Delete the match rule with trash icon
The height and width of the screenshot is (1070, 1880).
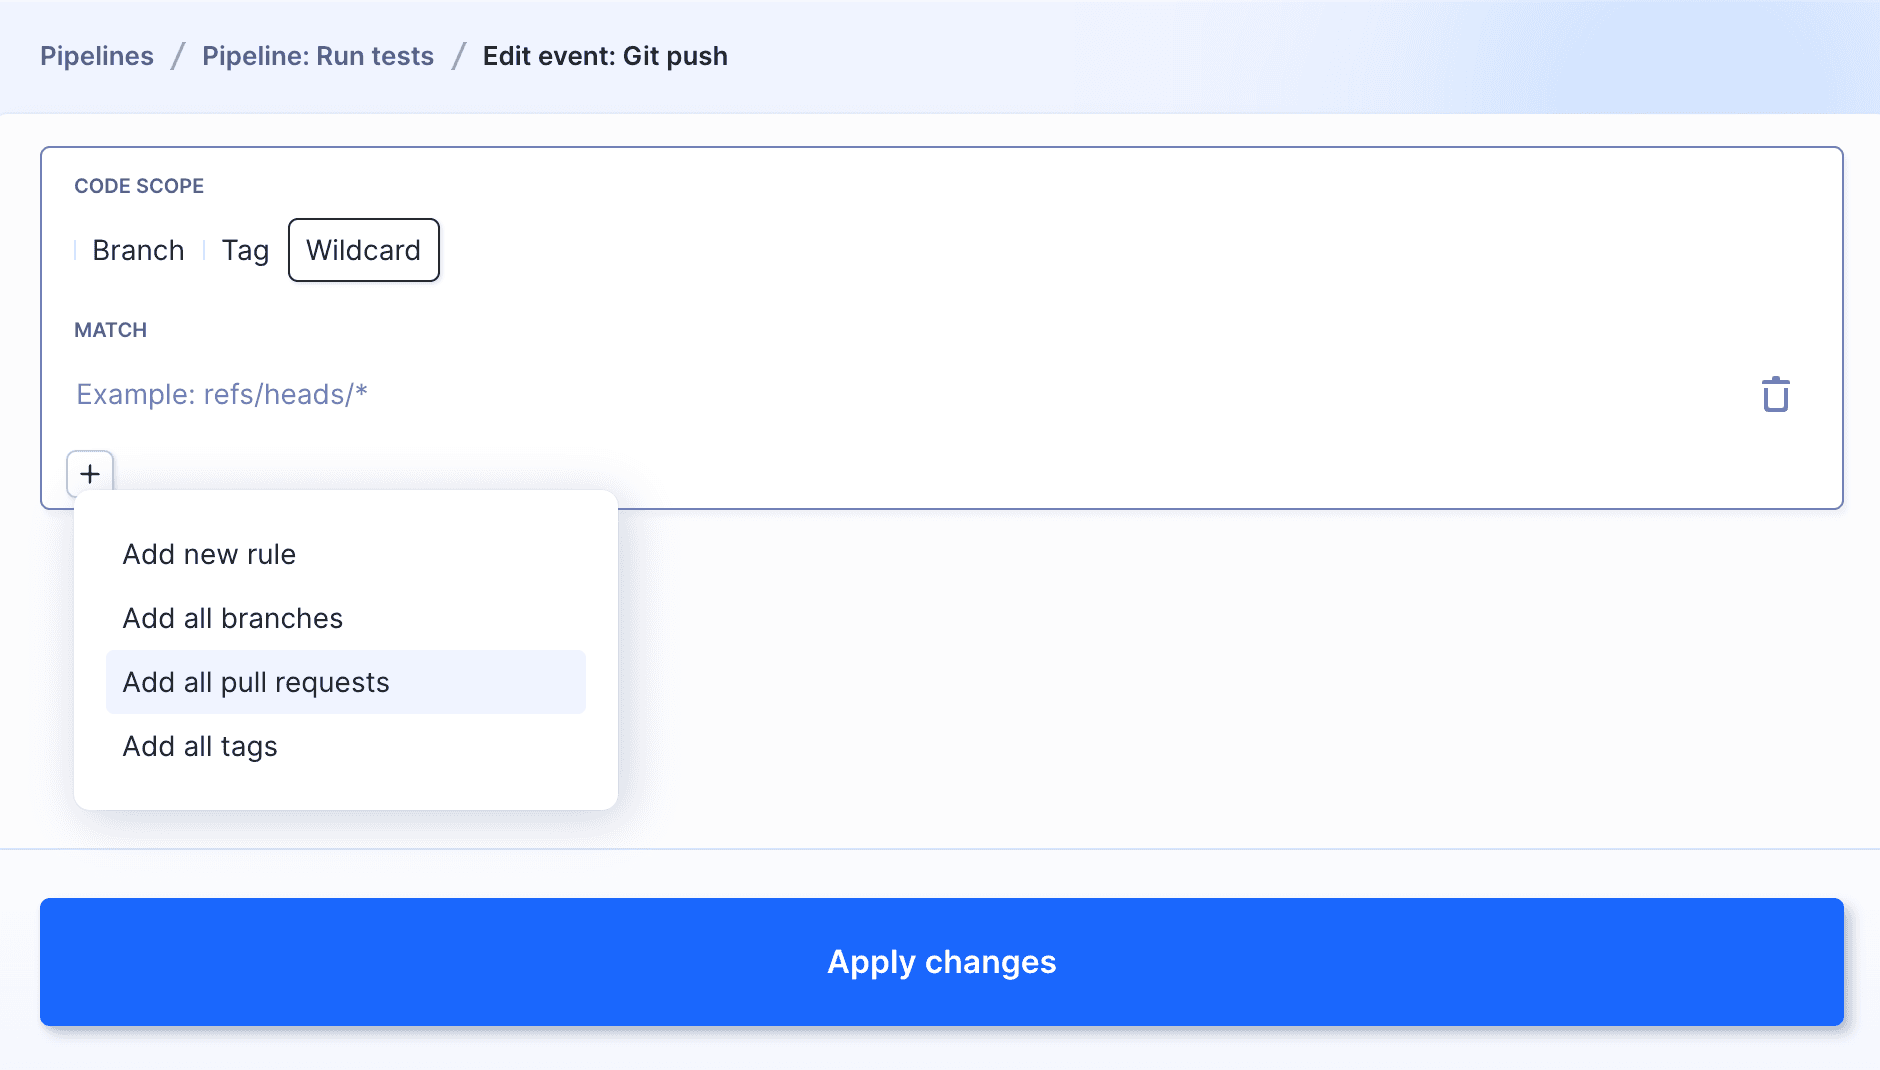1775,394
